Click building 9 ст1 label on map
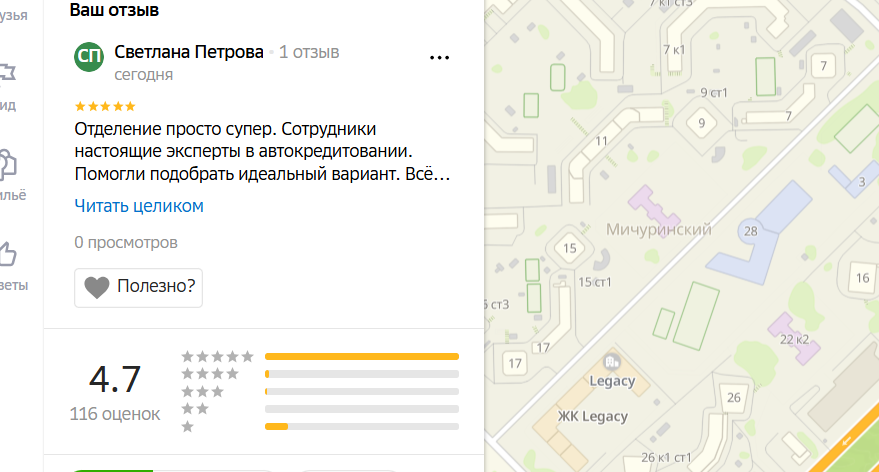This screenshot has width=879, height=472. pyautogui.click(x=714, y=92)
